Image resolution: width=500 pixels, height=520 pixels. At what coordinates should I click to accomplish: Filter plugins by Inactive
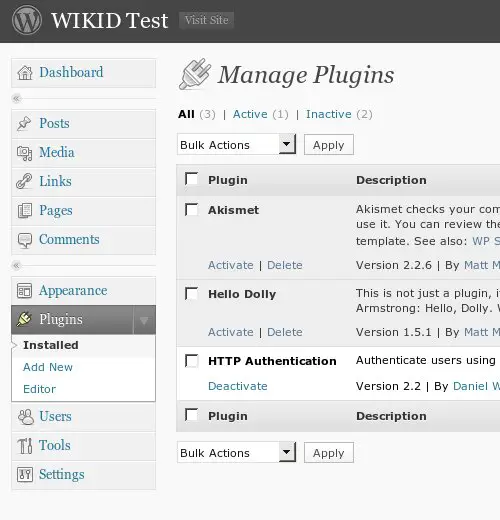329,114
